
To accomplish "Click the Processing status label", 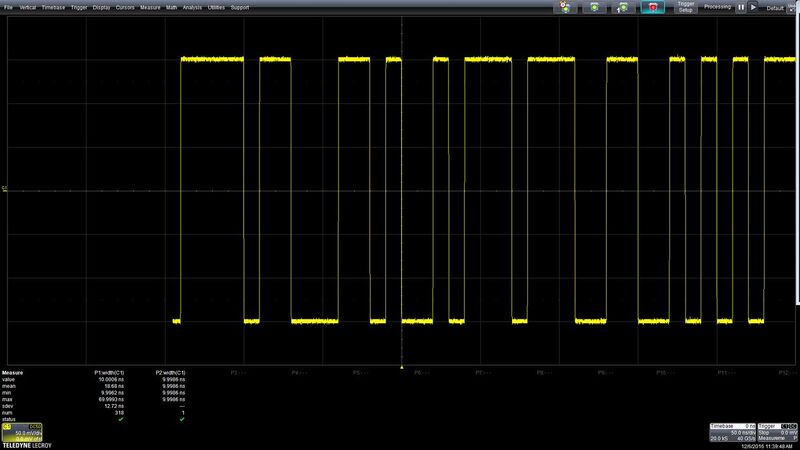I will click(717, 7).
